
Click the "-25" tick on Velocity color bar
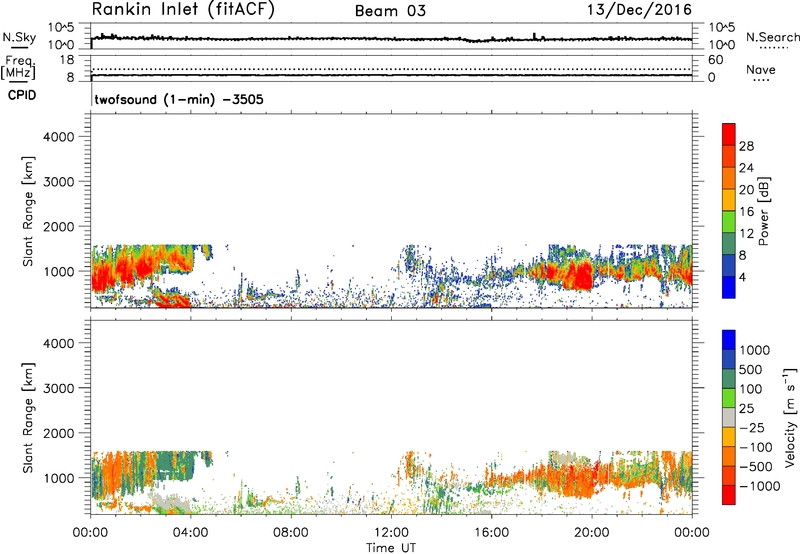[752, 427]
